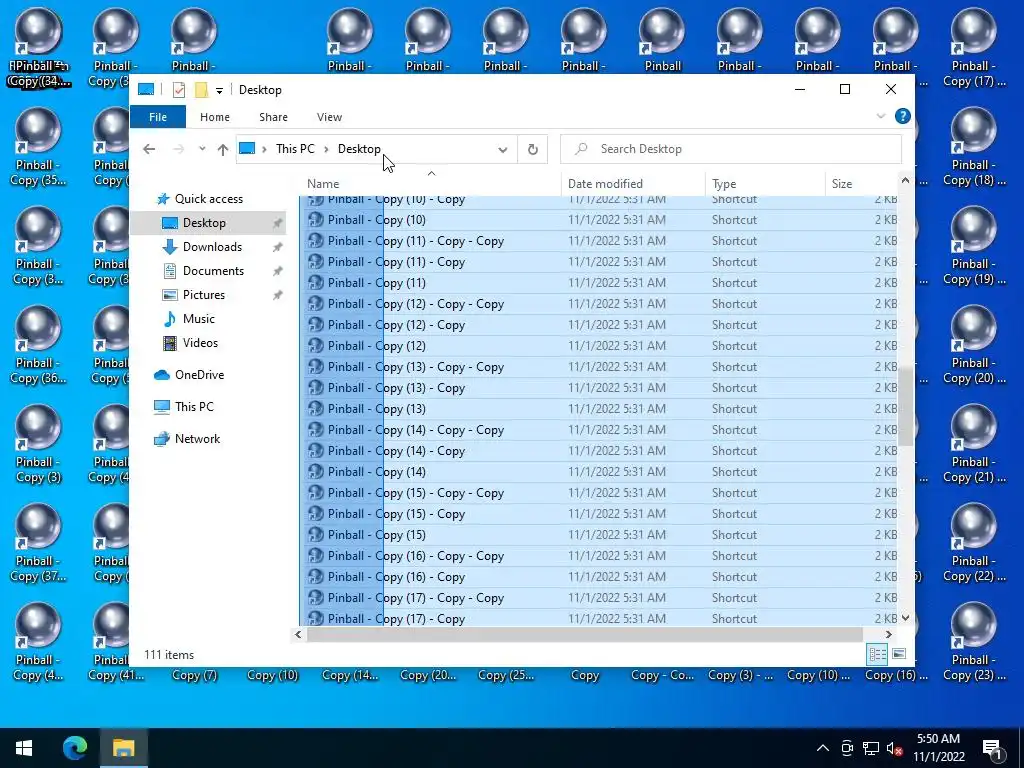Select Pinball - Copy (20) desktop shortcut
This screenshot has width=1024, height=768.
[973, 345]
